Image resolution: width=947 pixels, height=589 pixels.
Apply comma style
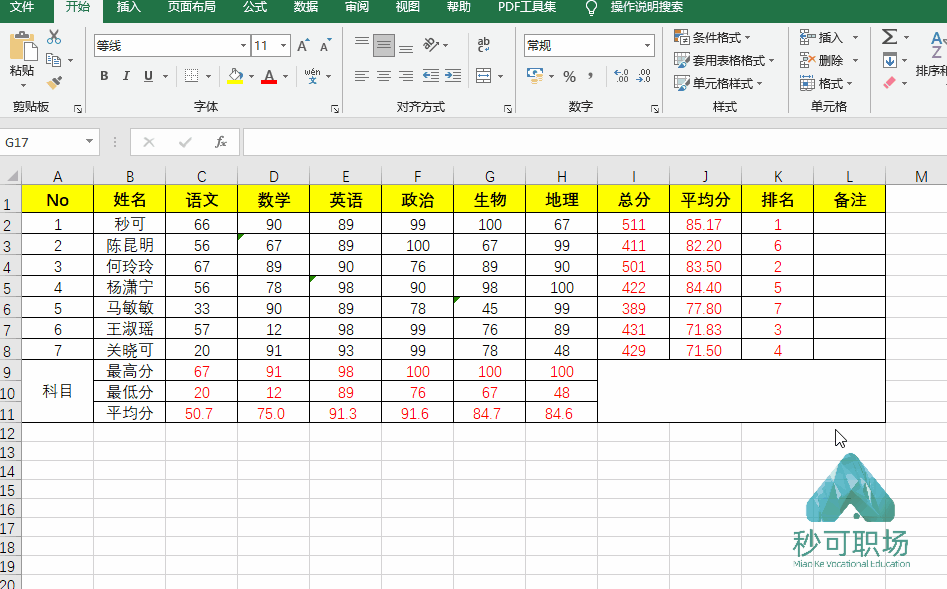point(590,76)
